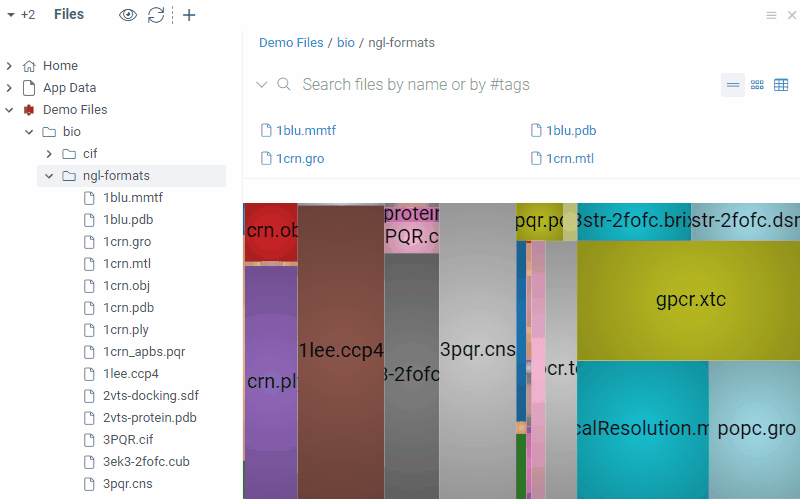Switch to grid table view
Viewport: 800px width, 500px height.
(781, 85)
